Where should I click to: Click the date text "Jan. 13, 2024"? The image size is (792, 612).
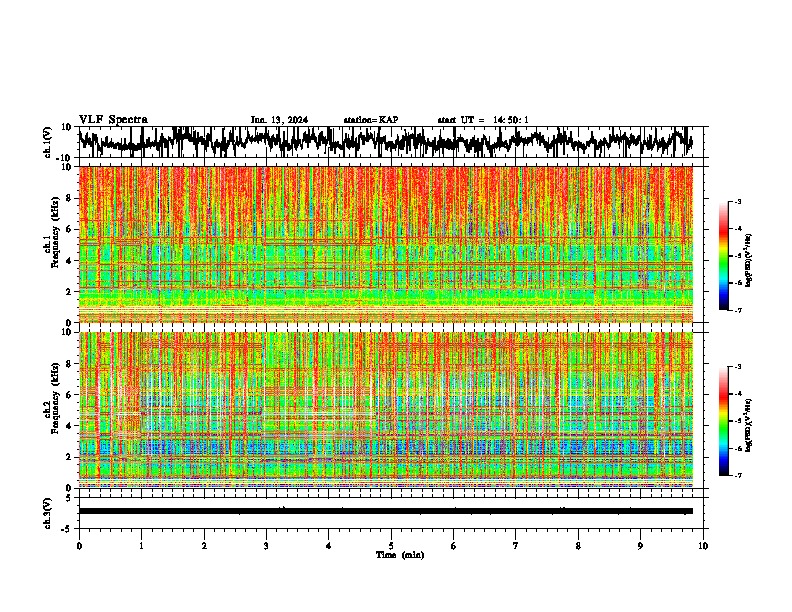click(x=279, y=120)
